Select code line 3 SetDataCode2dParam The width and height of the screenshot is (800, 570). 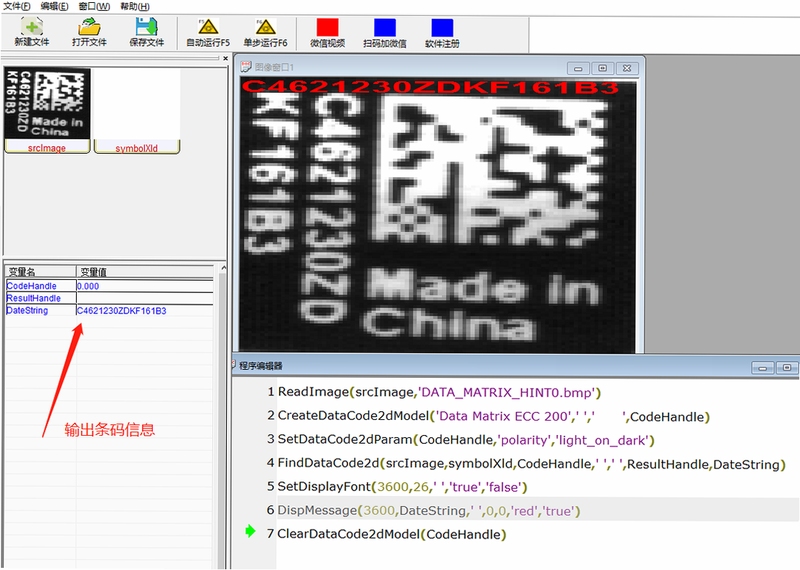(x=466, y=440)
